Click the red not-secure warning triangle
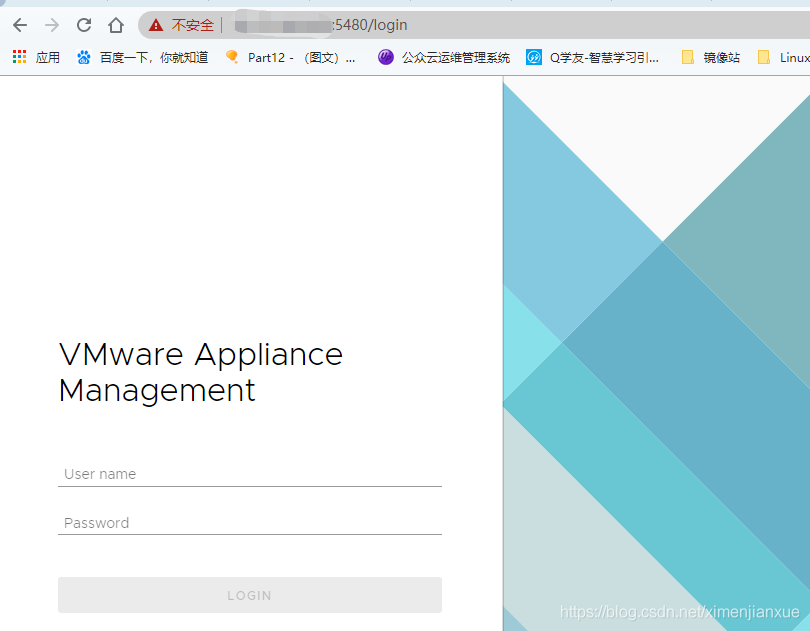The image size is (810, 631). [x=156, y=25]
